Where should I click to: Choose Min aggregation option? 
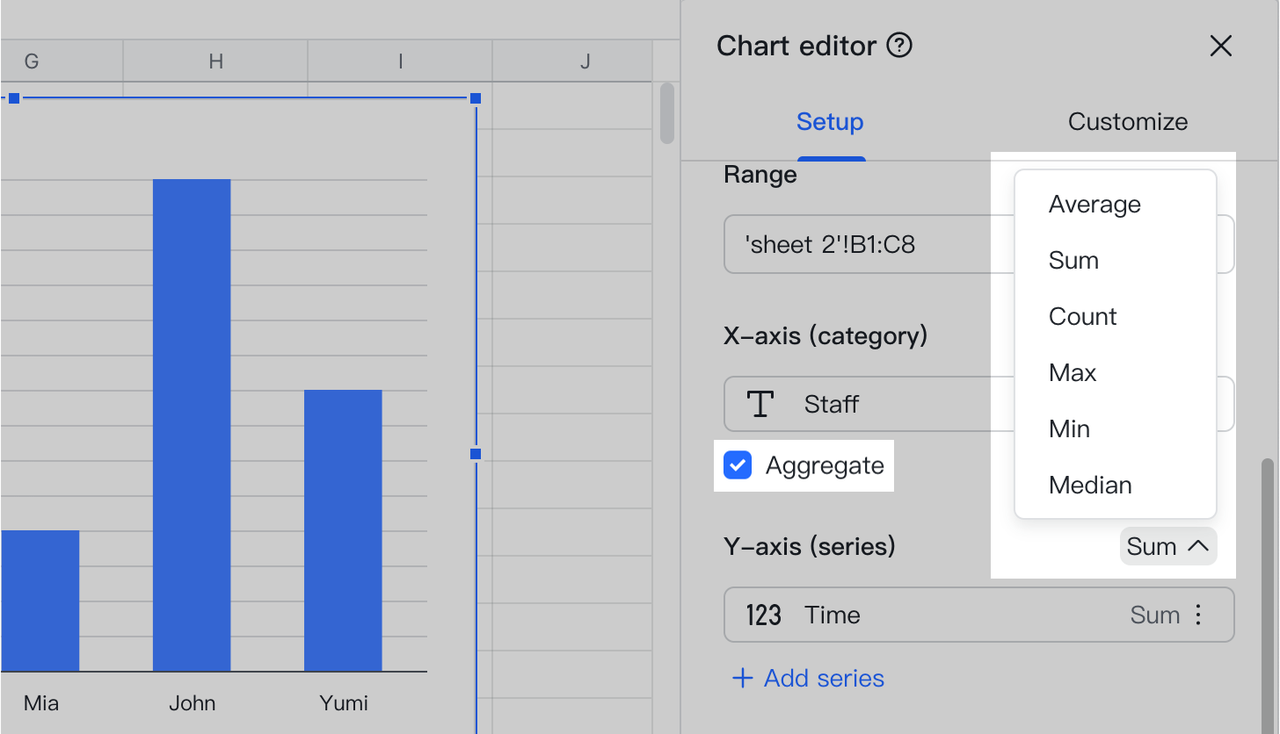point(1069,428)
